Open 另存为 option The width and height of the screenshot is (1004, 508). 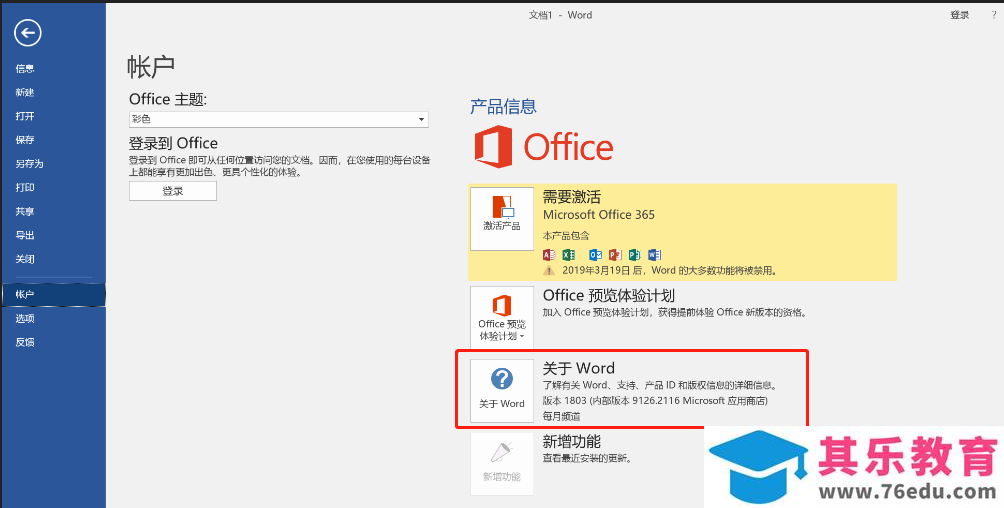tap(29, 163)
